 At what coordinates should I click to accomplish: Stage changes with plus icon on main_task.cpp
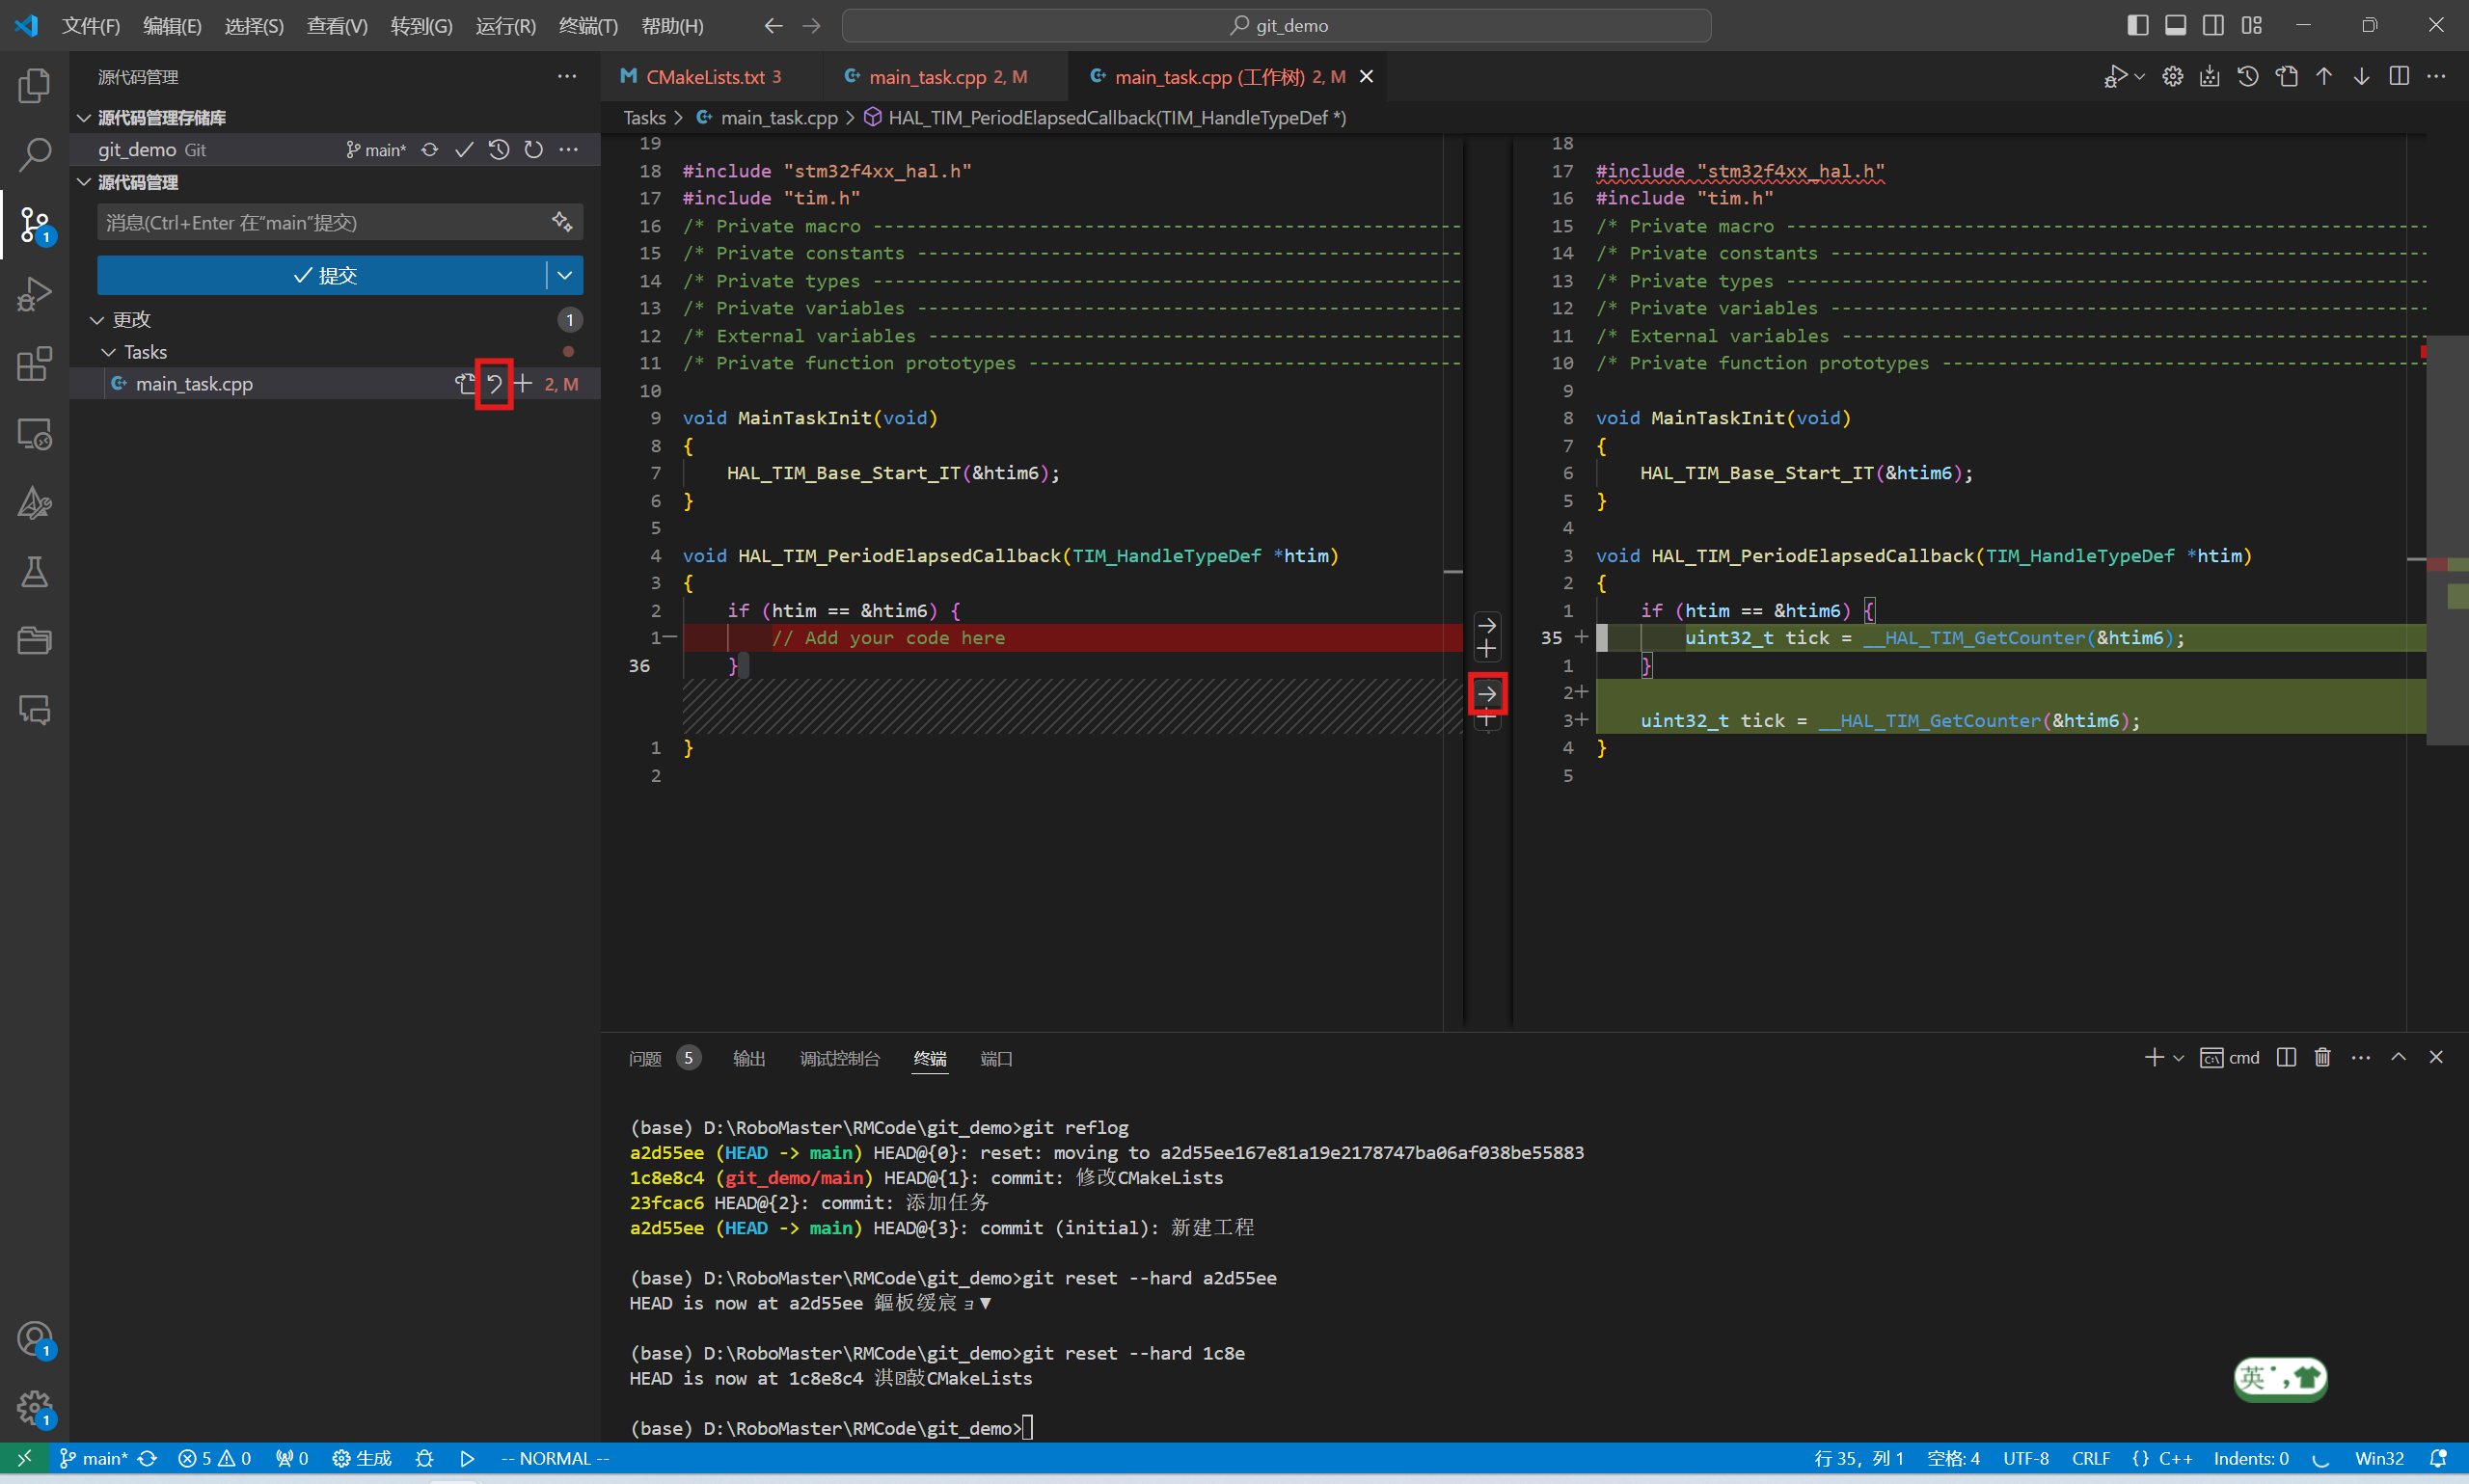[523, 384]
